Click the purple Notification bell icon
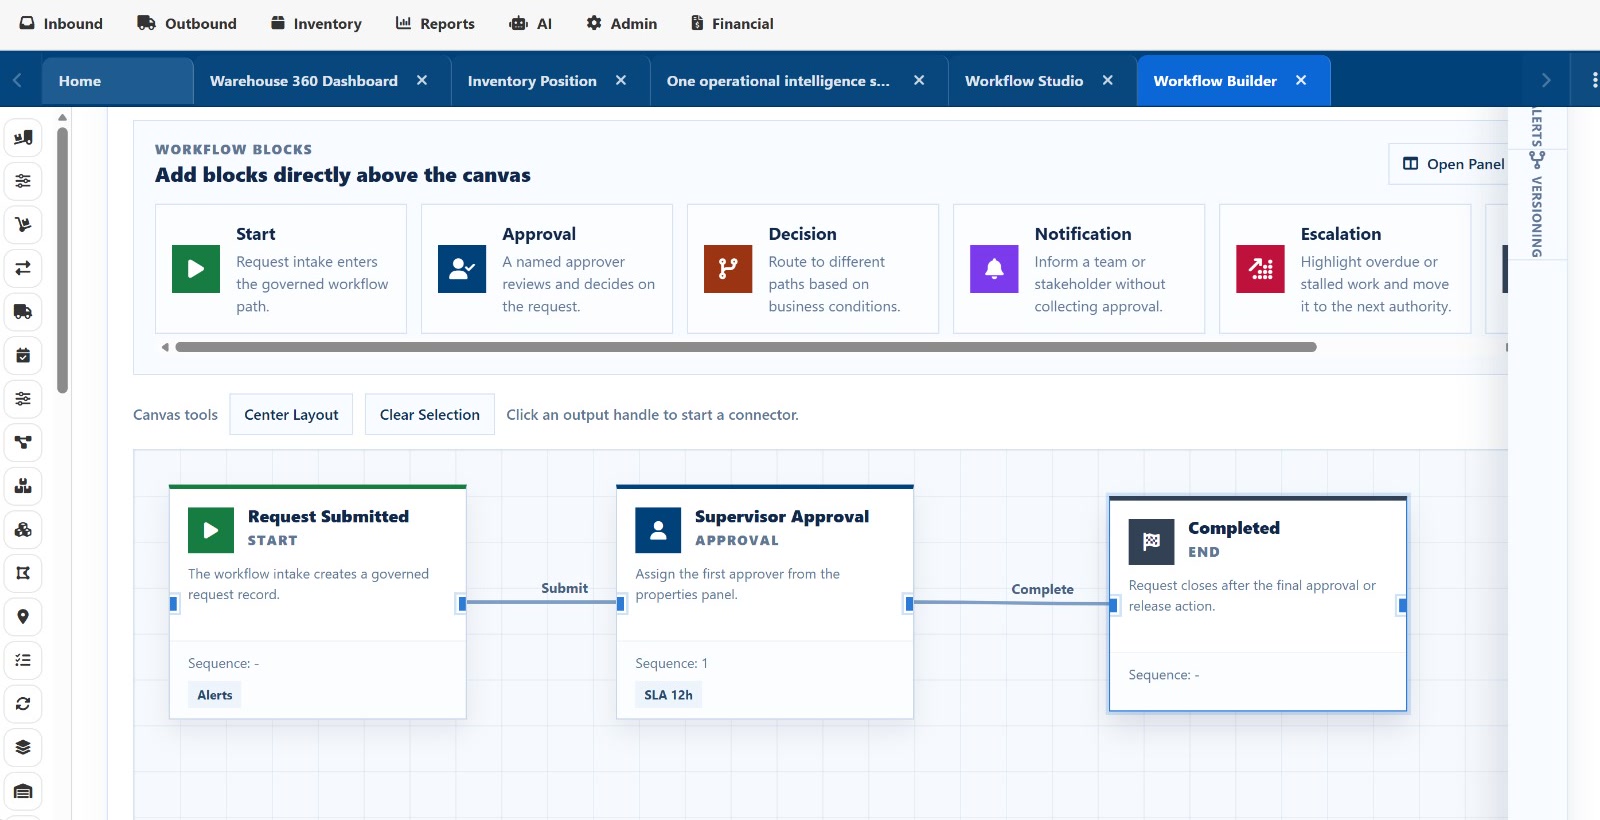The height and width of the screenshot is (820, 1600). point(994,269)
